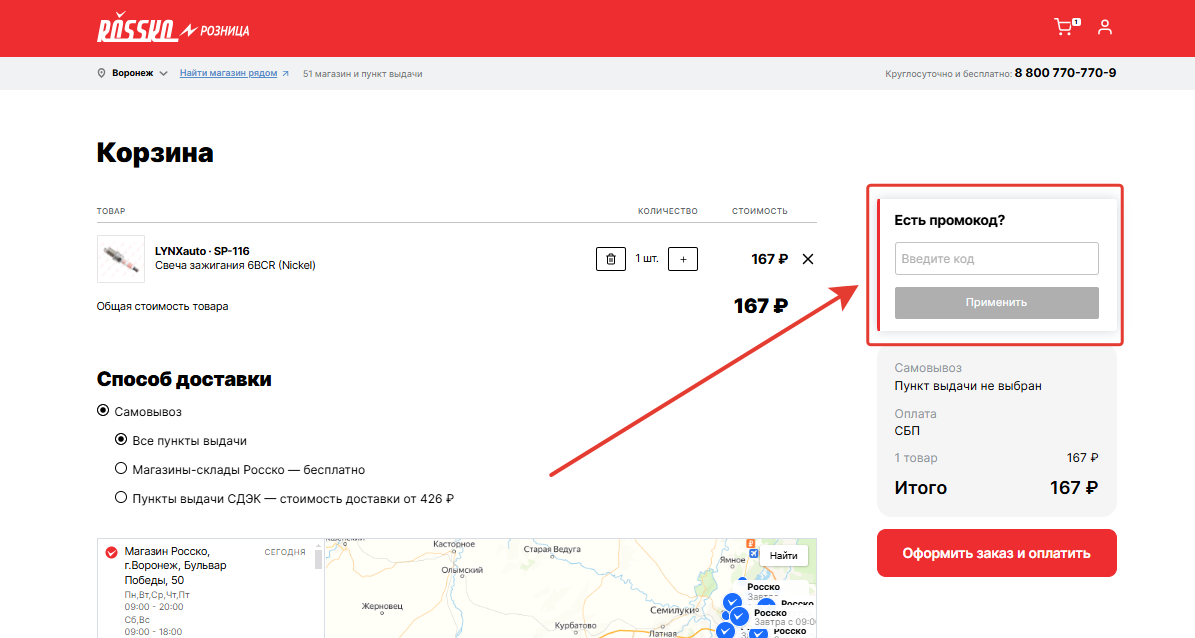Click the Итого total label

[921, 488]
